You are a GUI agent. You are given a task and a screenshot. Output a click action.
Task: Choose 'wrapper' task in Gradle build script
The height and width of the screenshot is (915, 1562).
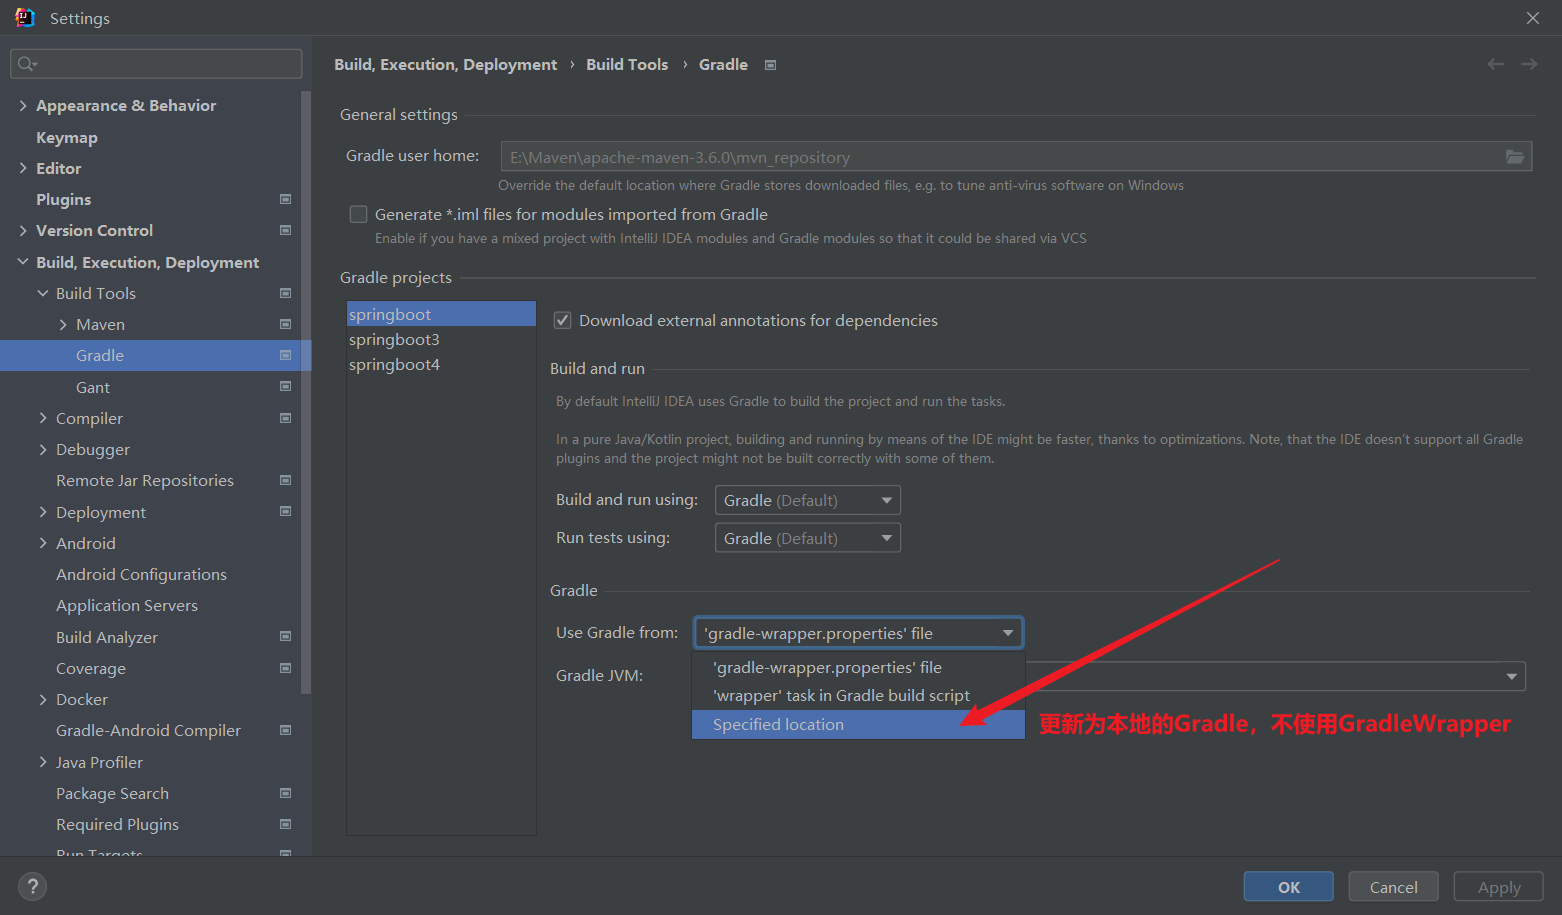pos(858,695)
